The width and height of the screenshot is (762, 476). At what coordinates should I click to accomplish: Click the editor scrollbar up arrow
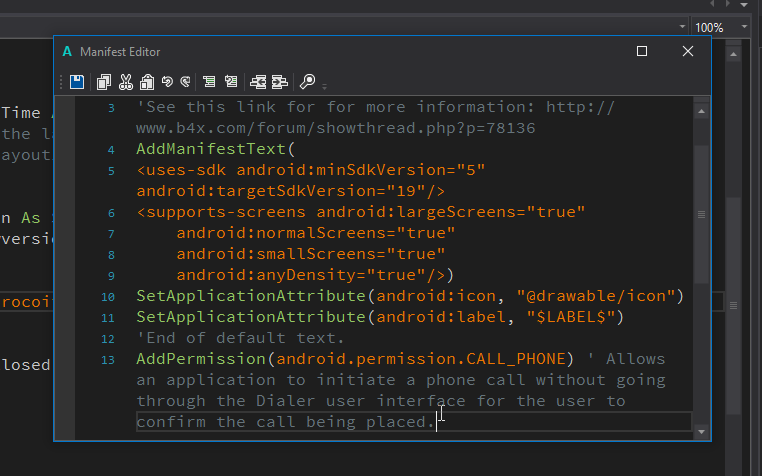(702, 113)
